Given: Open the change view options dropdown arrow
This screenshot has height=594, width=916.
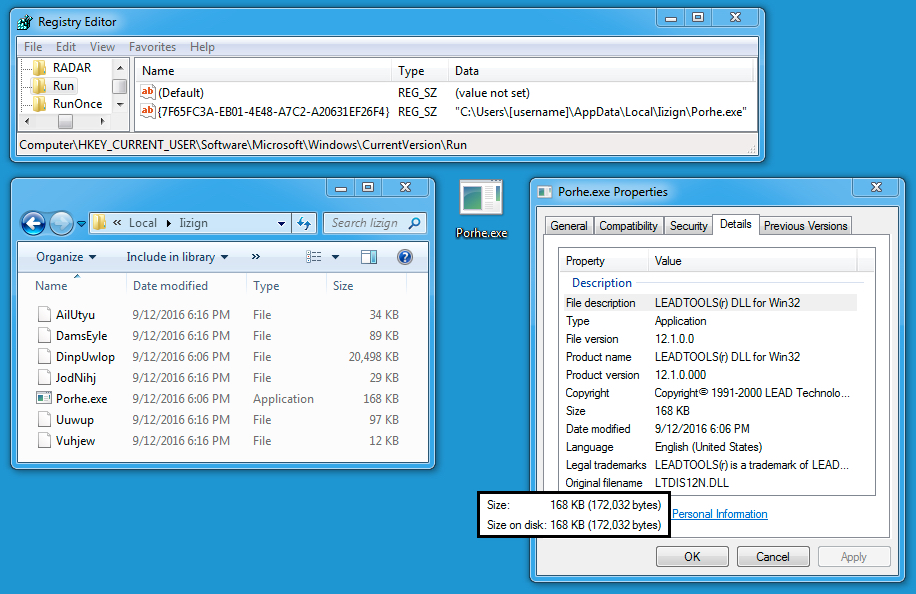Looking at the screenshot, I should (335, 257).
